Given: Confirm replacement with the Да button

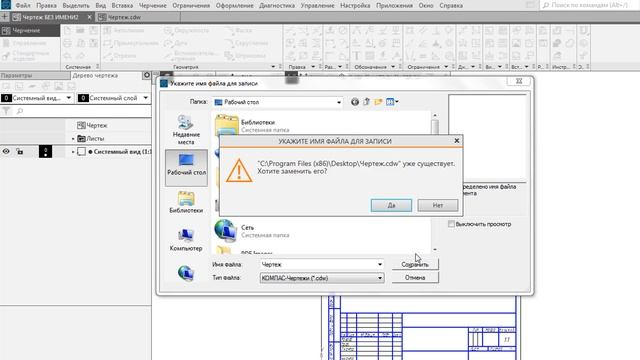Looking at the screenshot, I should tap(391, 205).
